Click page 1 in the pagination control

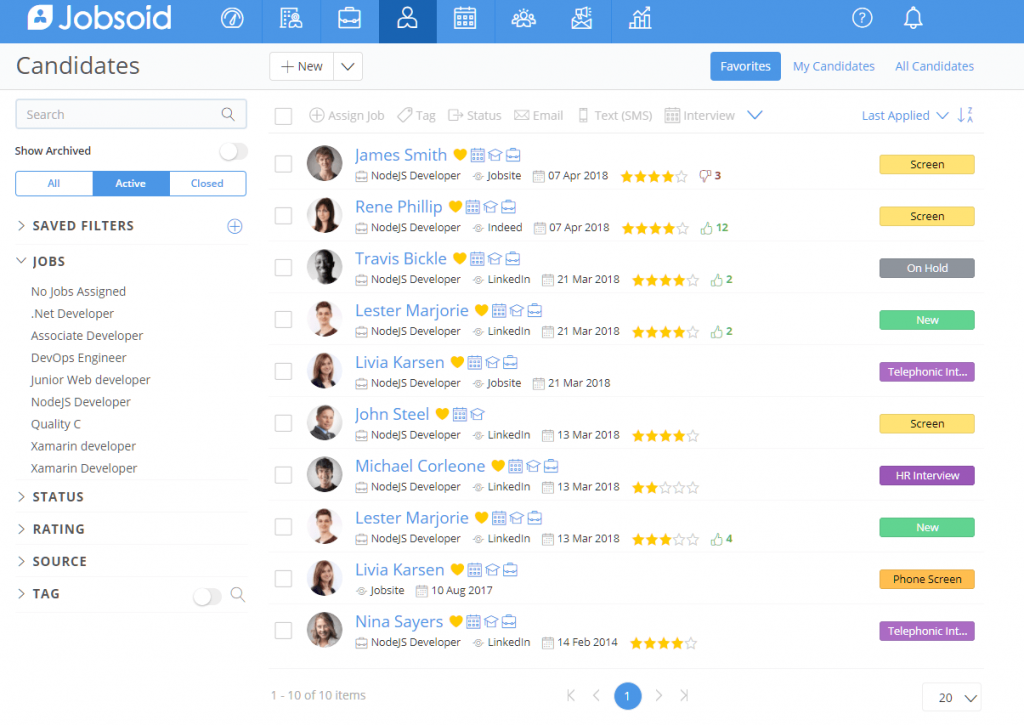(628, 695)
